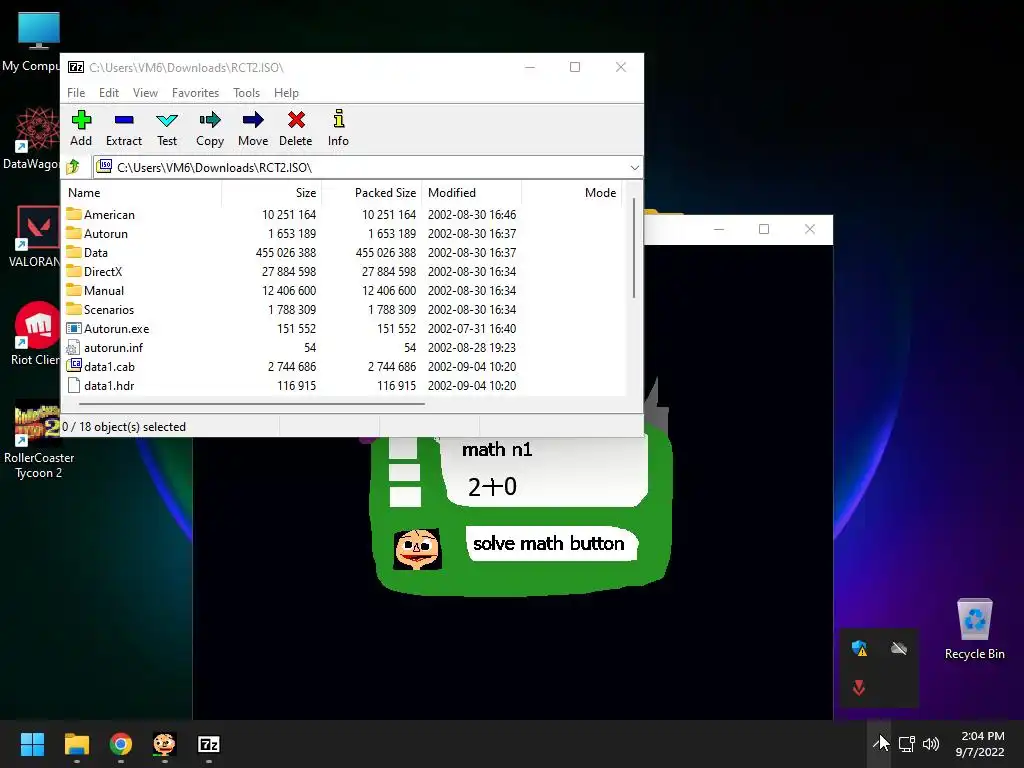This screenshot has height=768, width=1024.
Task: Sort by the Modified column header
Action: coord(472,193)
